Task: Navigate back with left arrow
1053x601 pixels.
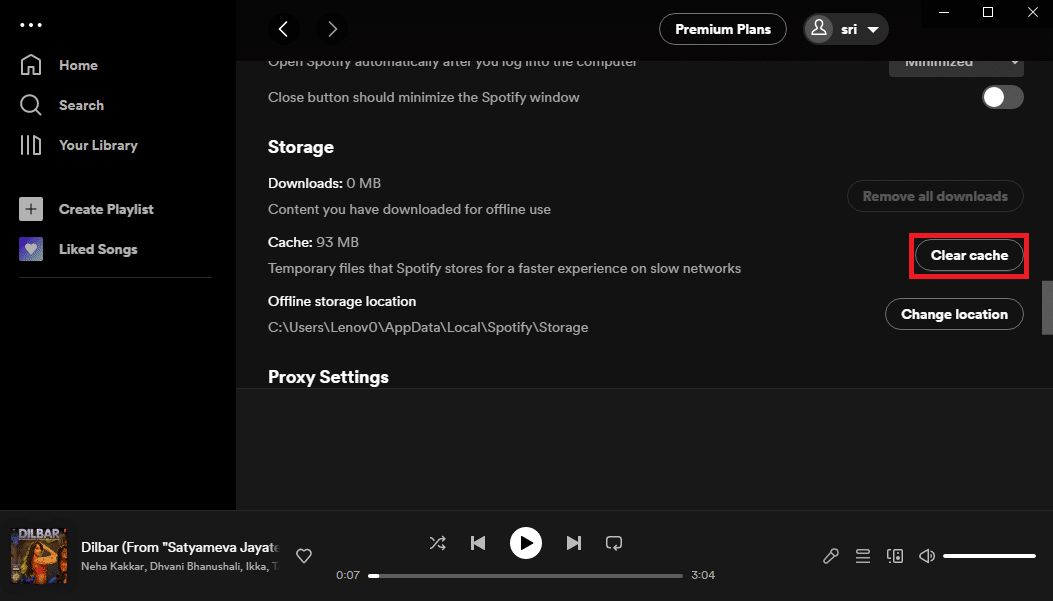Action: pos(283,29)
